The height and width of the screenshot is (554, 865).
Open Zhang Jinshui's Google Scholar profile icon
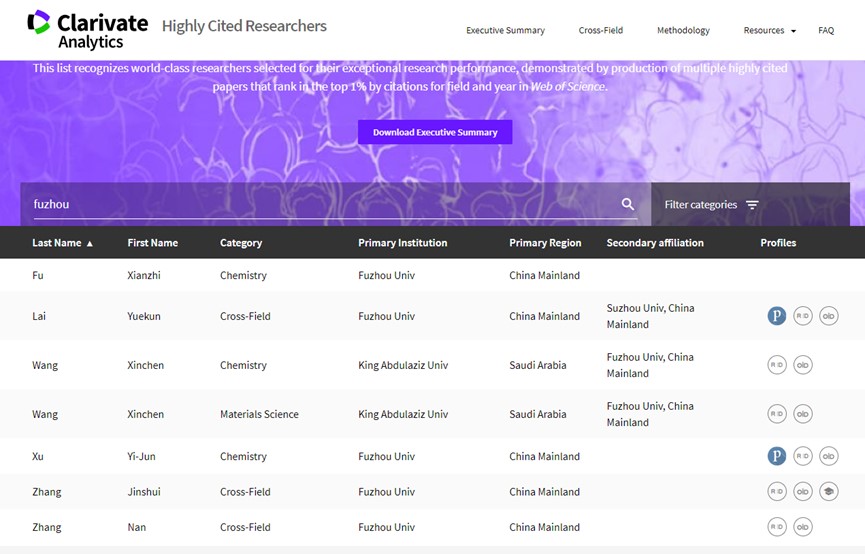click(x=828, y=491)
